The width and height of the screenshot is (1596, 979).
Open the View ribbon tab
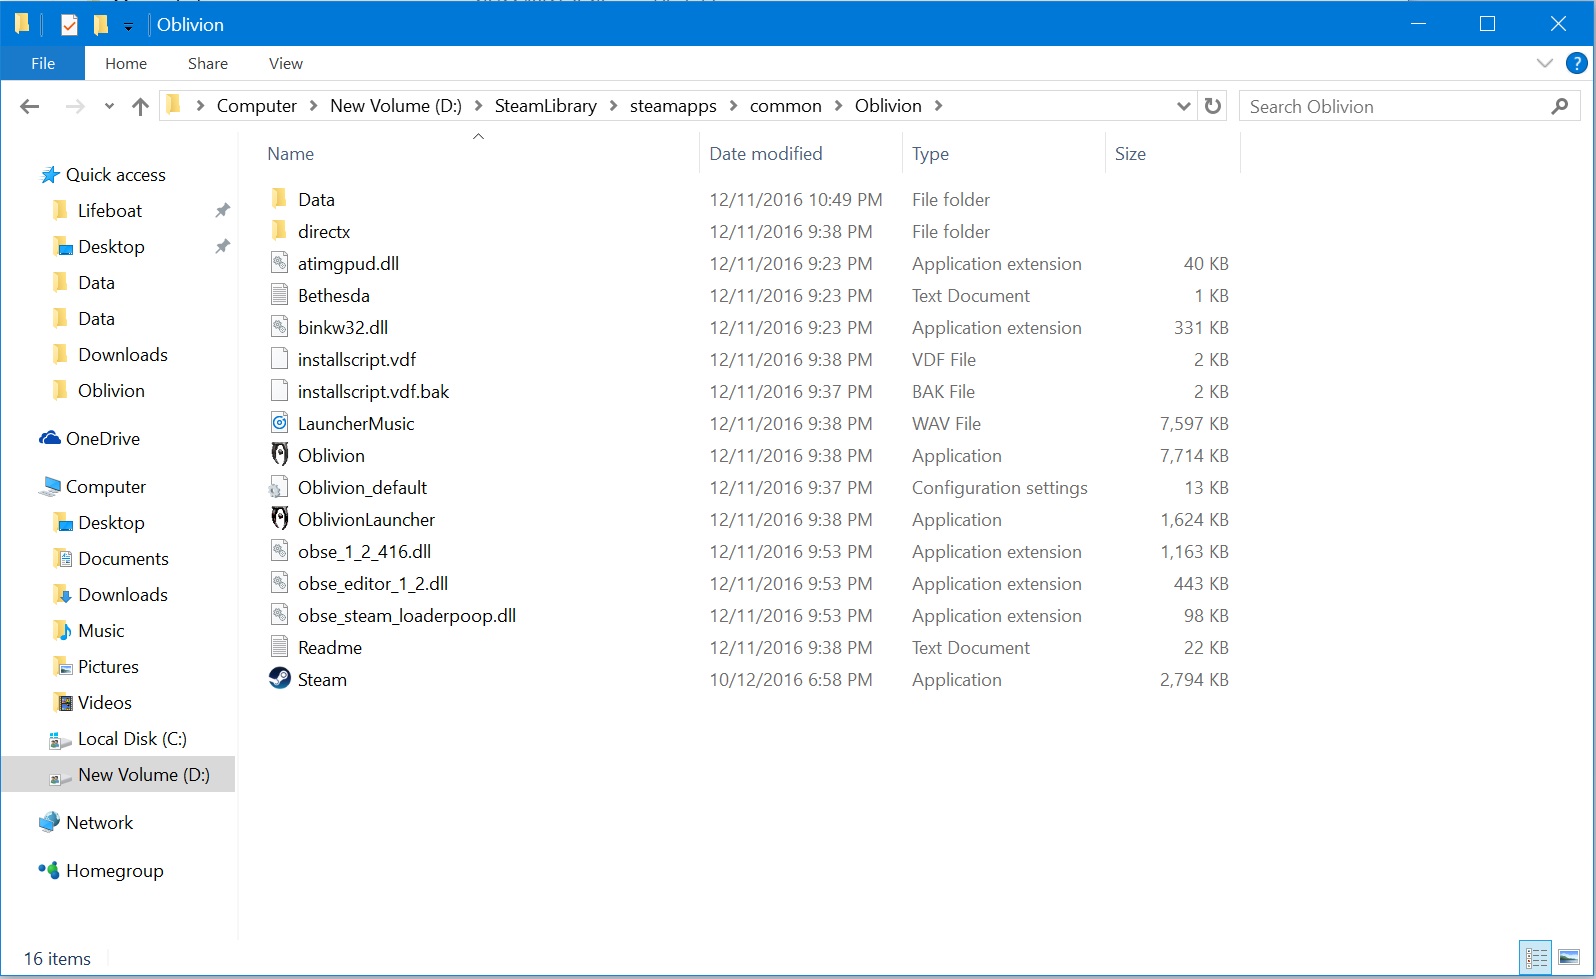[286, 63]
